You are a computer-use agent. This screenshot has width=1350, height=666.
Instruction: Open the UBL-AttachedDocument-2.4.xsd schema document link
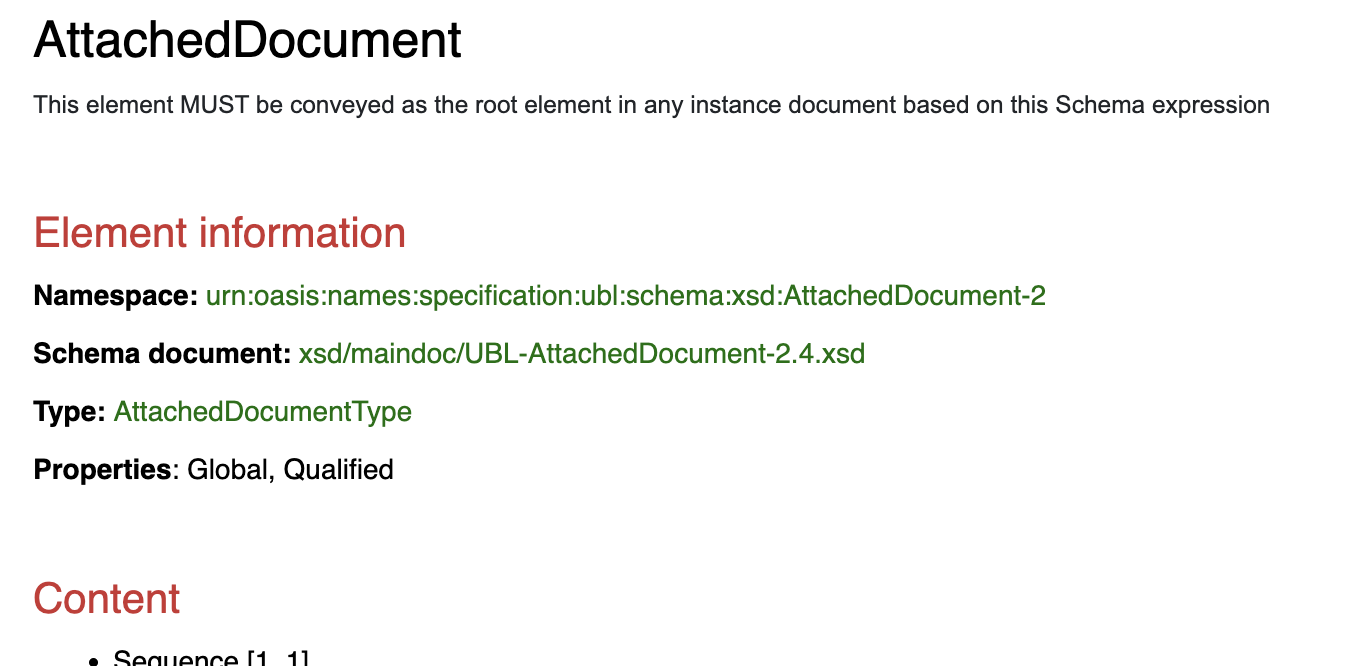tap(581, 354)
